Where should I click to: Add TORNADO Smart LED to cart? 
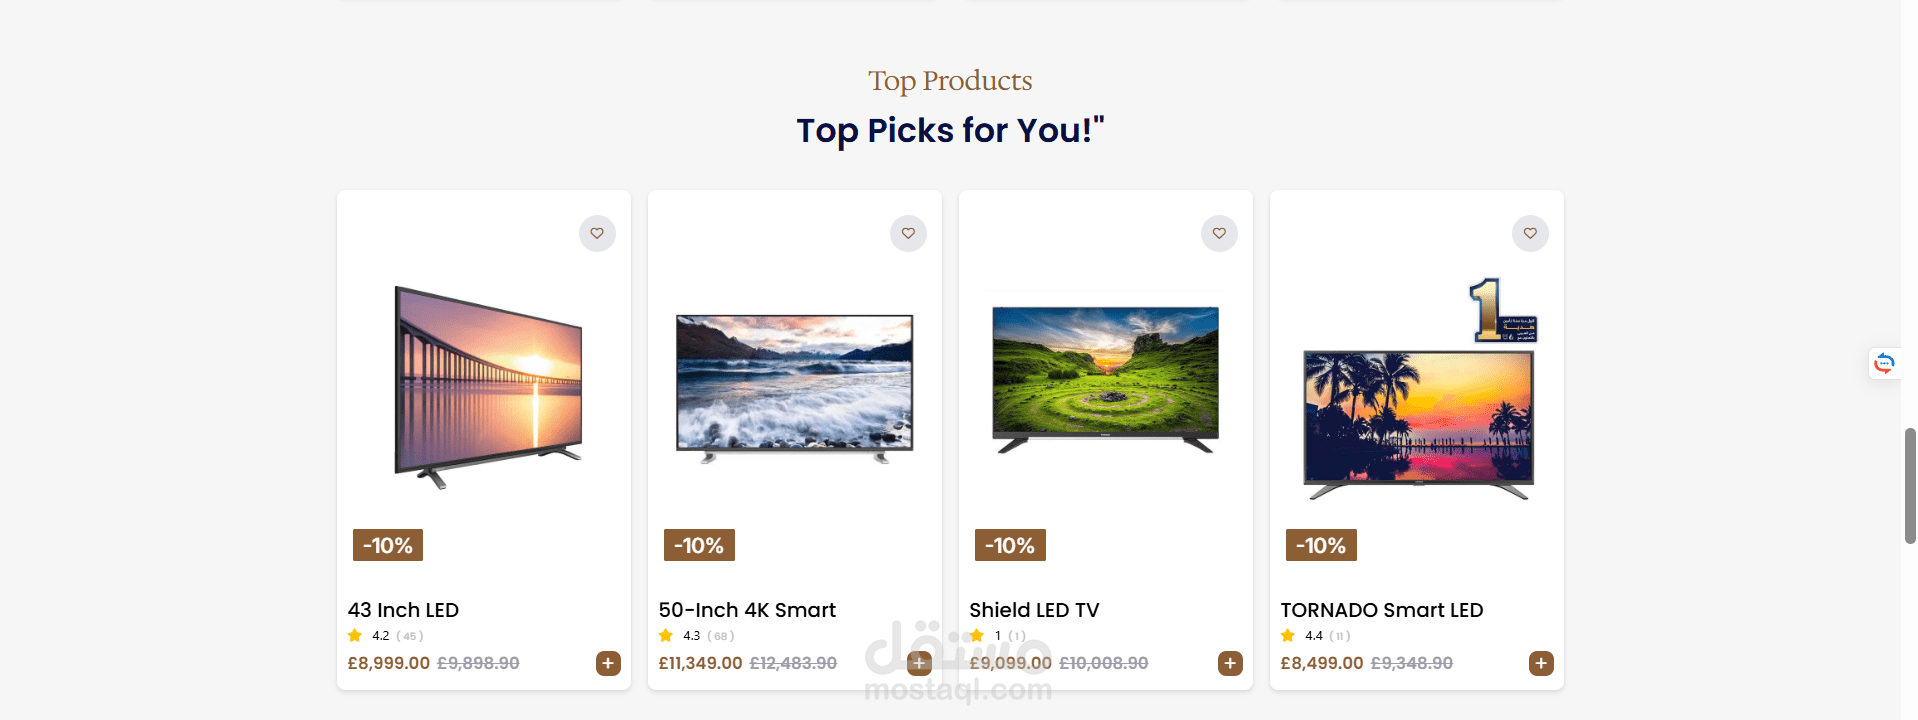tap(1541, 663)
